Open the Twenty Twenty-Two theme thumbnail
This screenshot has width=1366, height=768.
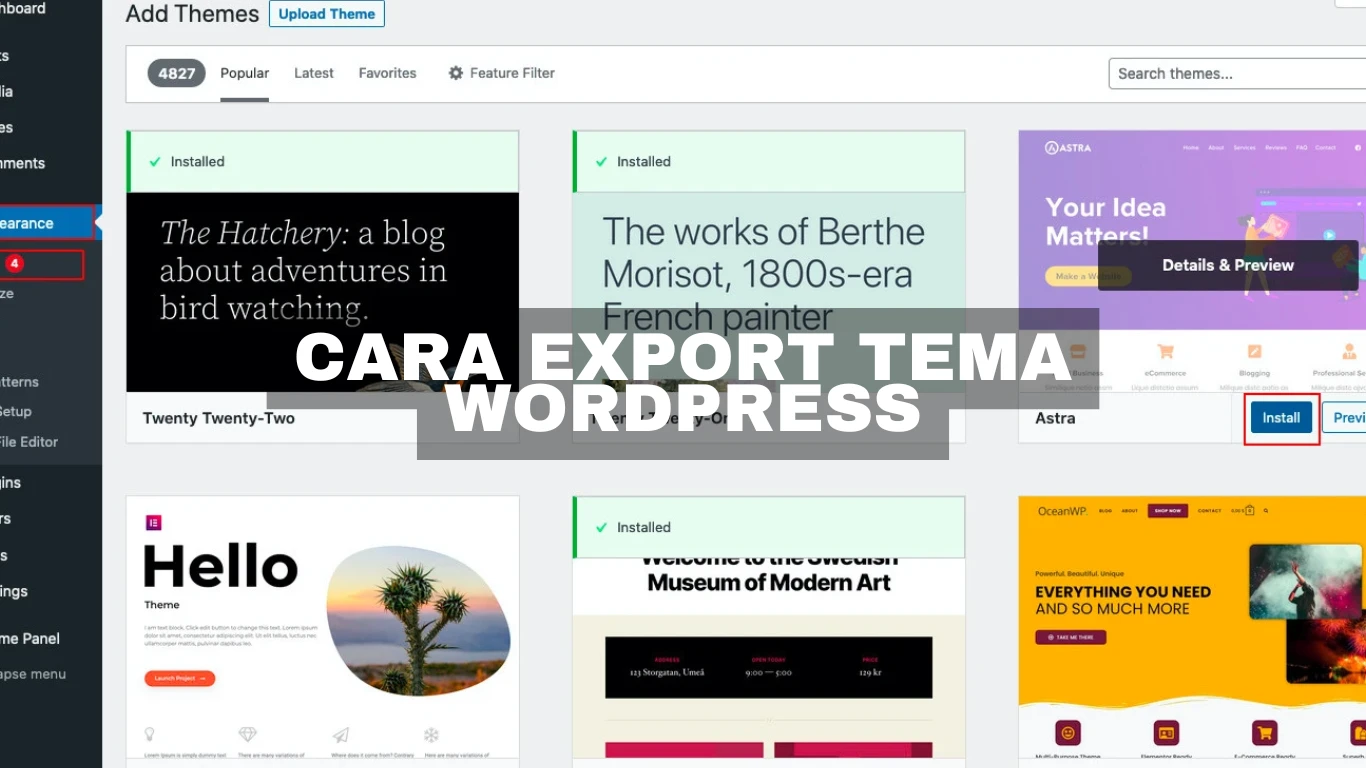pyautogui.click(x=323, y=292)
